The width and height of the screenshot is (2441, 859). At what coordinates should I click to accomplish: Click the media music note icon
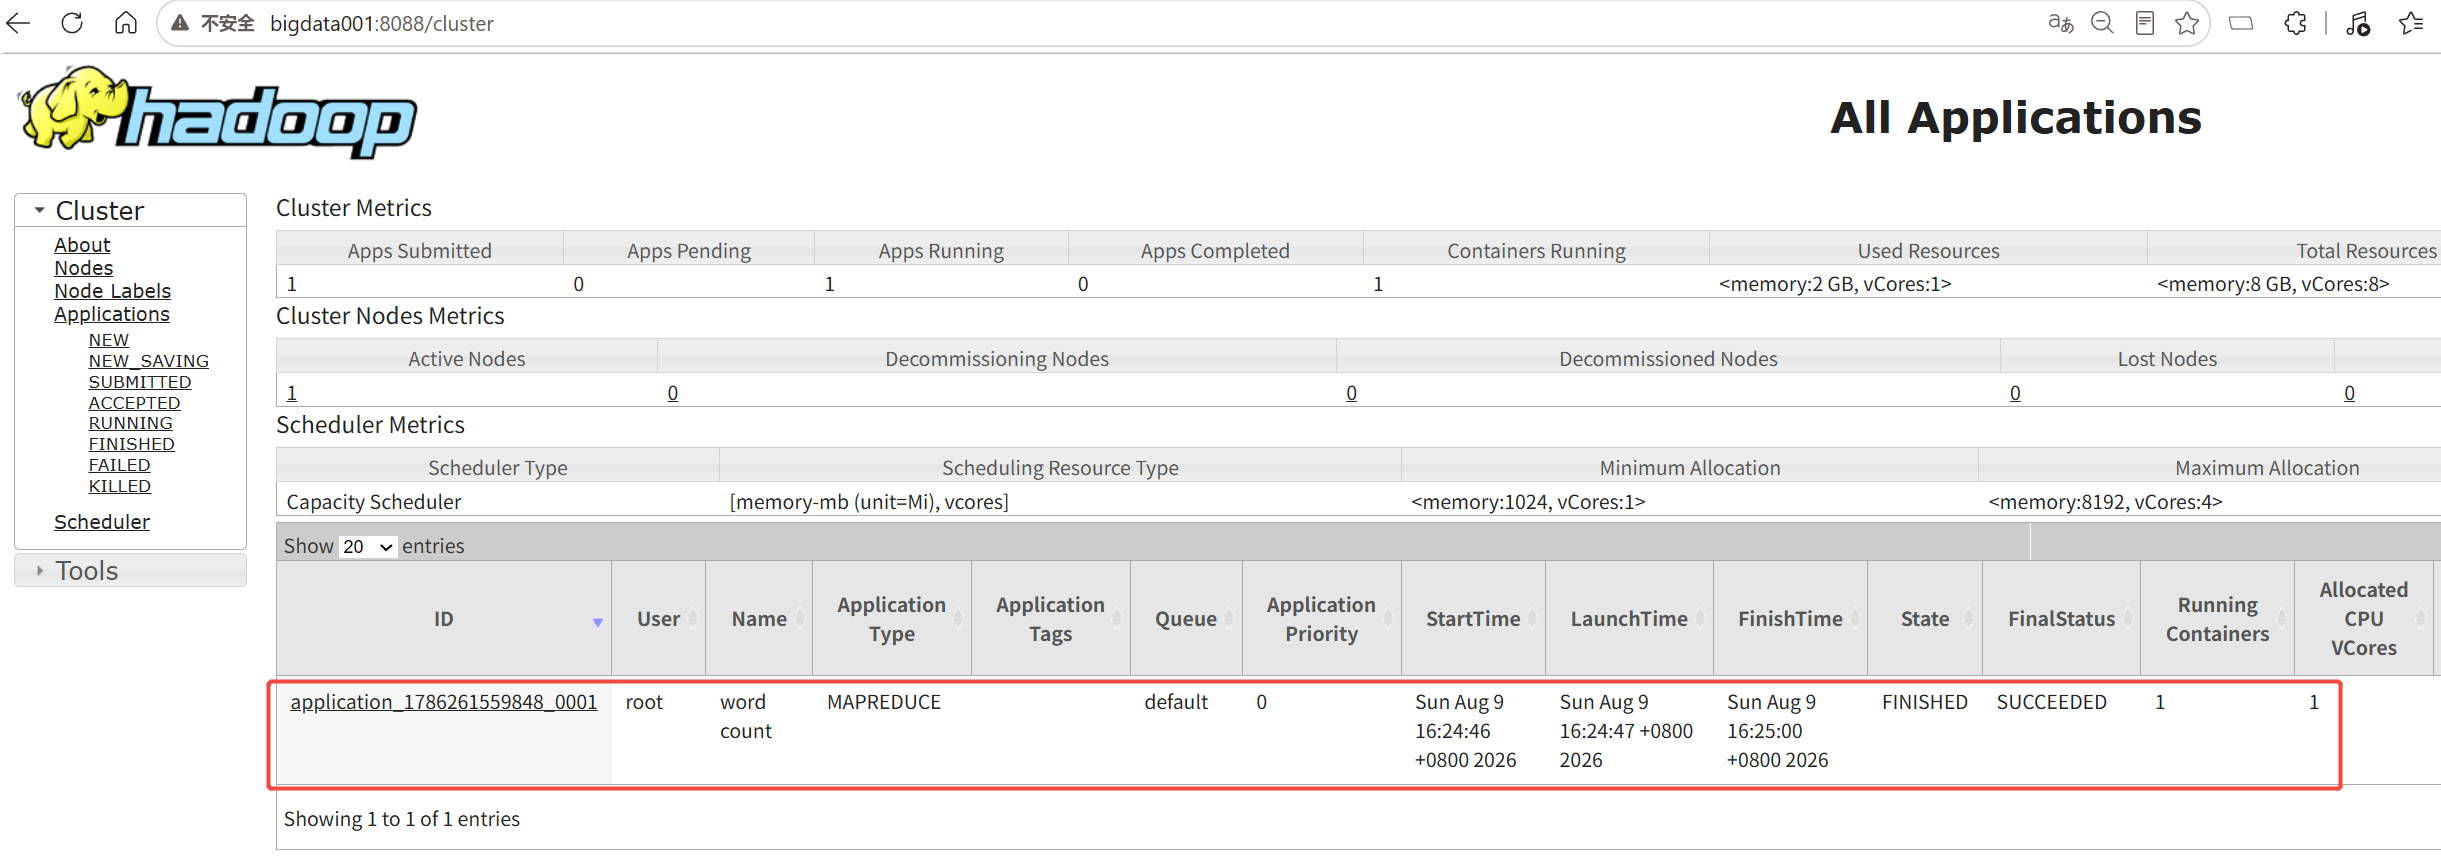tap(2358, 23)
